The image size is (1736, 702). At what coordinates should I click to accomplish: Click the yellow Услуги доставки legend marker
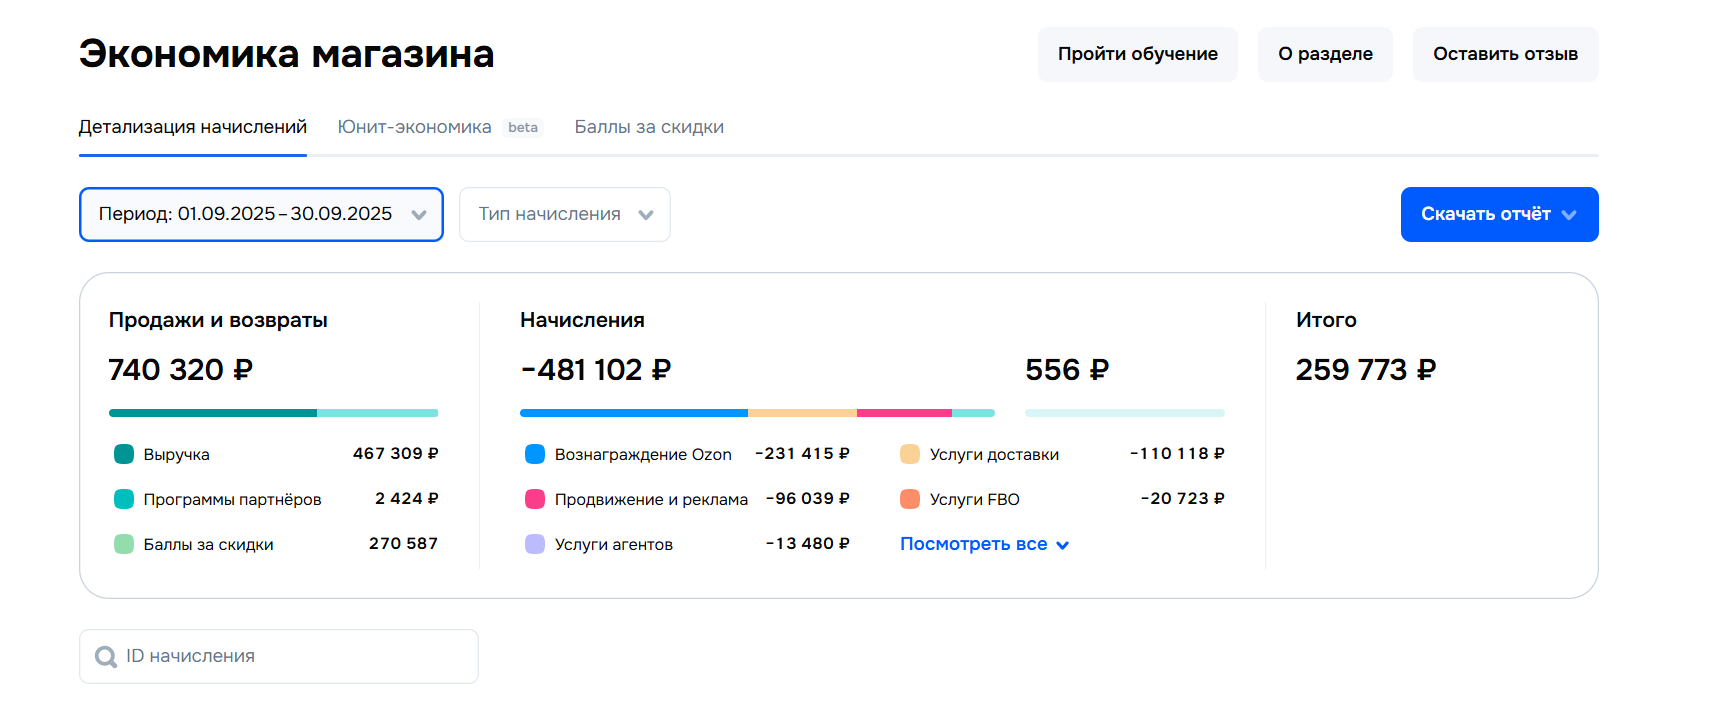pos(910,454)
